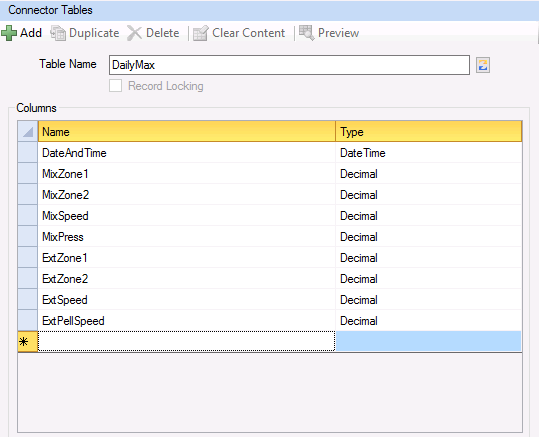The image size is (540, 437).
Task: Click the Type column header
Action: pyautogui.click(x=429, y=131)
